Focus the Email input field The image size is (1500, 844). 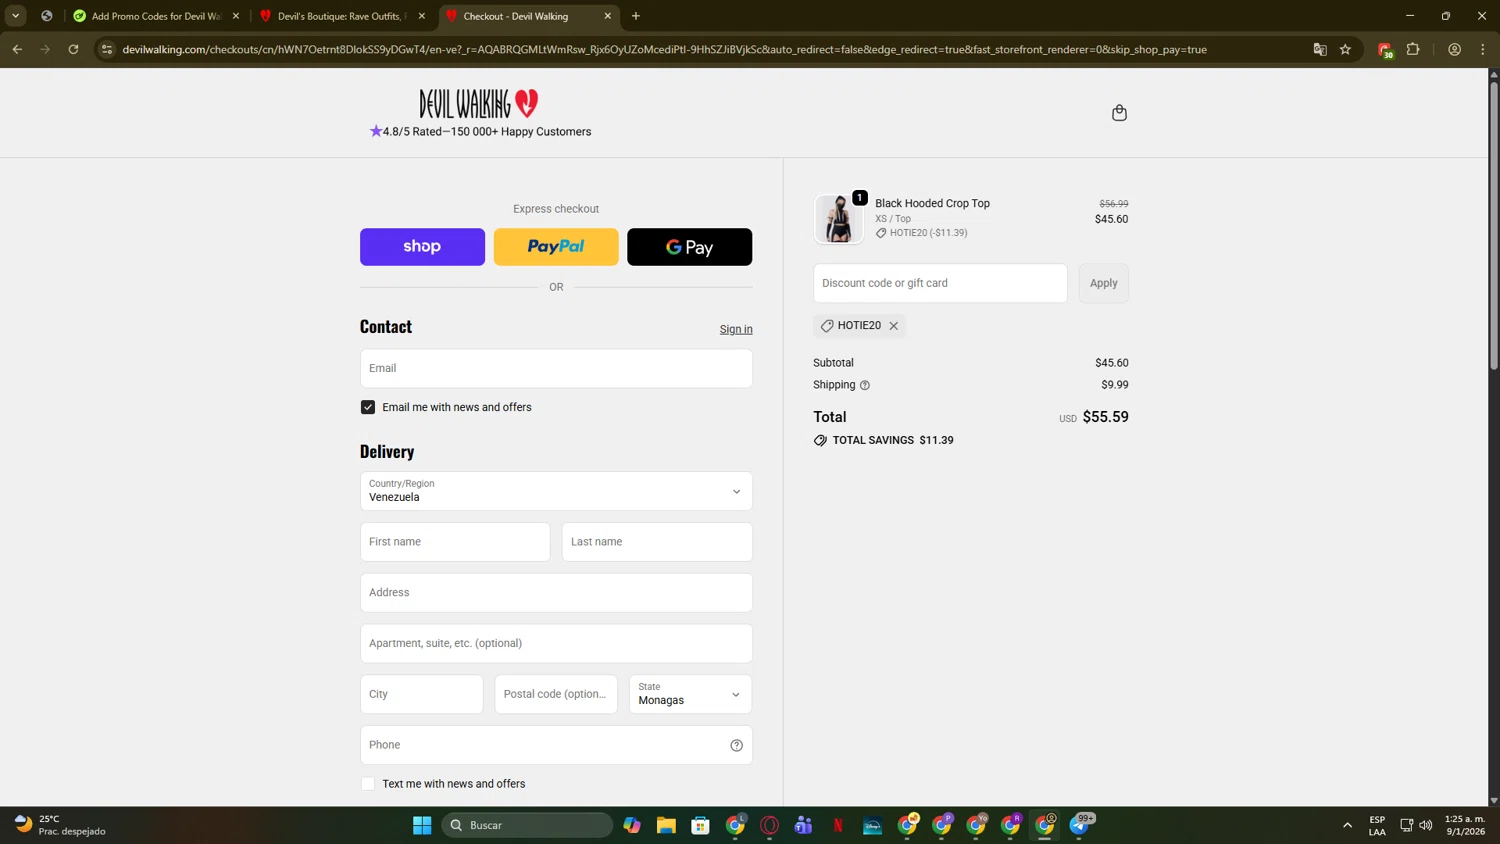(x=556, y=368)
